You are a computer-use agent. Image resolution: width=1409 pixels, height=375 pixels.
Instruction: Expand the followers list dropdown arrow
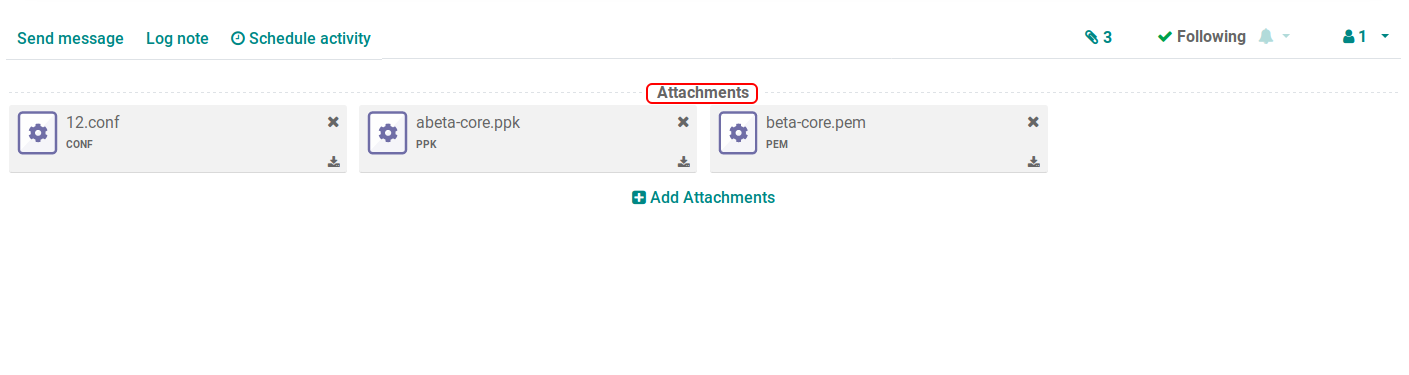[1385, 37]
